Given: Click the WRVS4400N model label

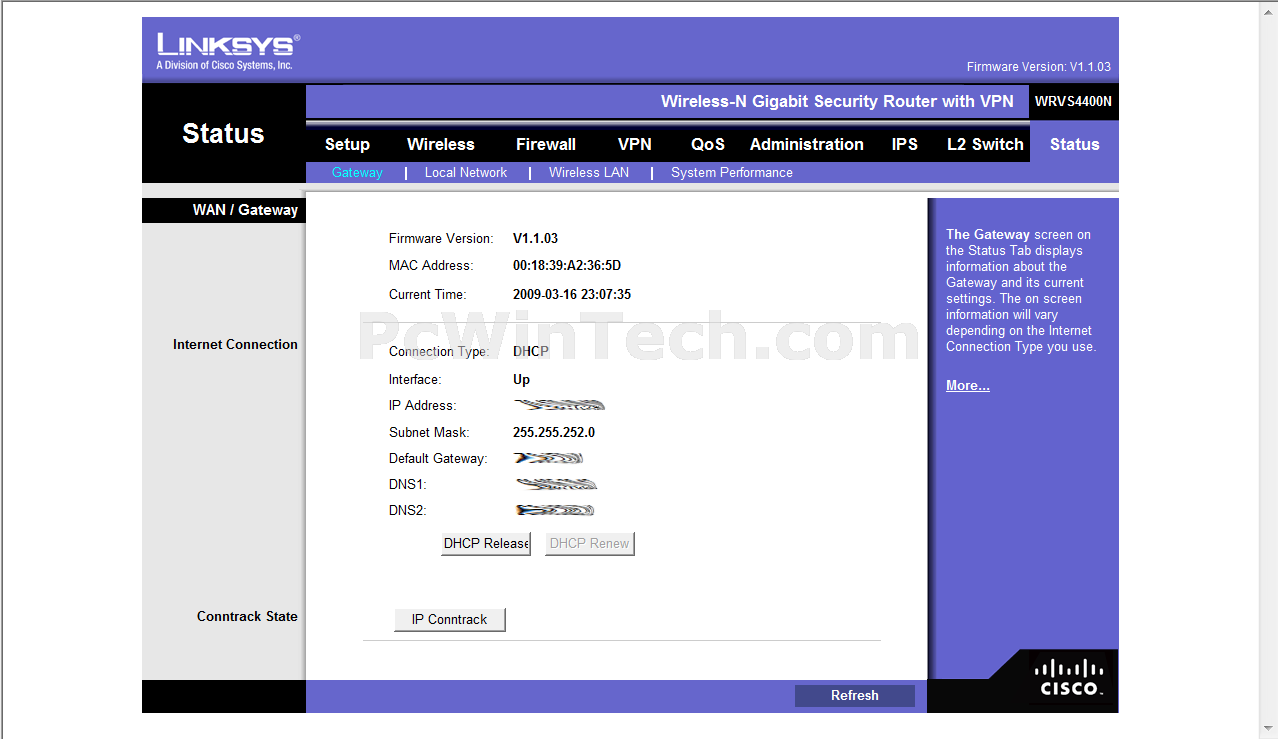Looking at the screenshot, I should point(1073,101).
